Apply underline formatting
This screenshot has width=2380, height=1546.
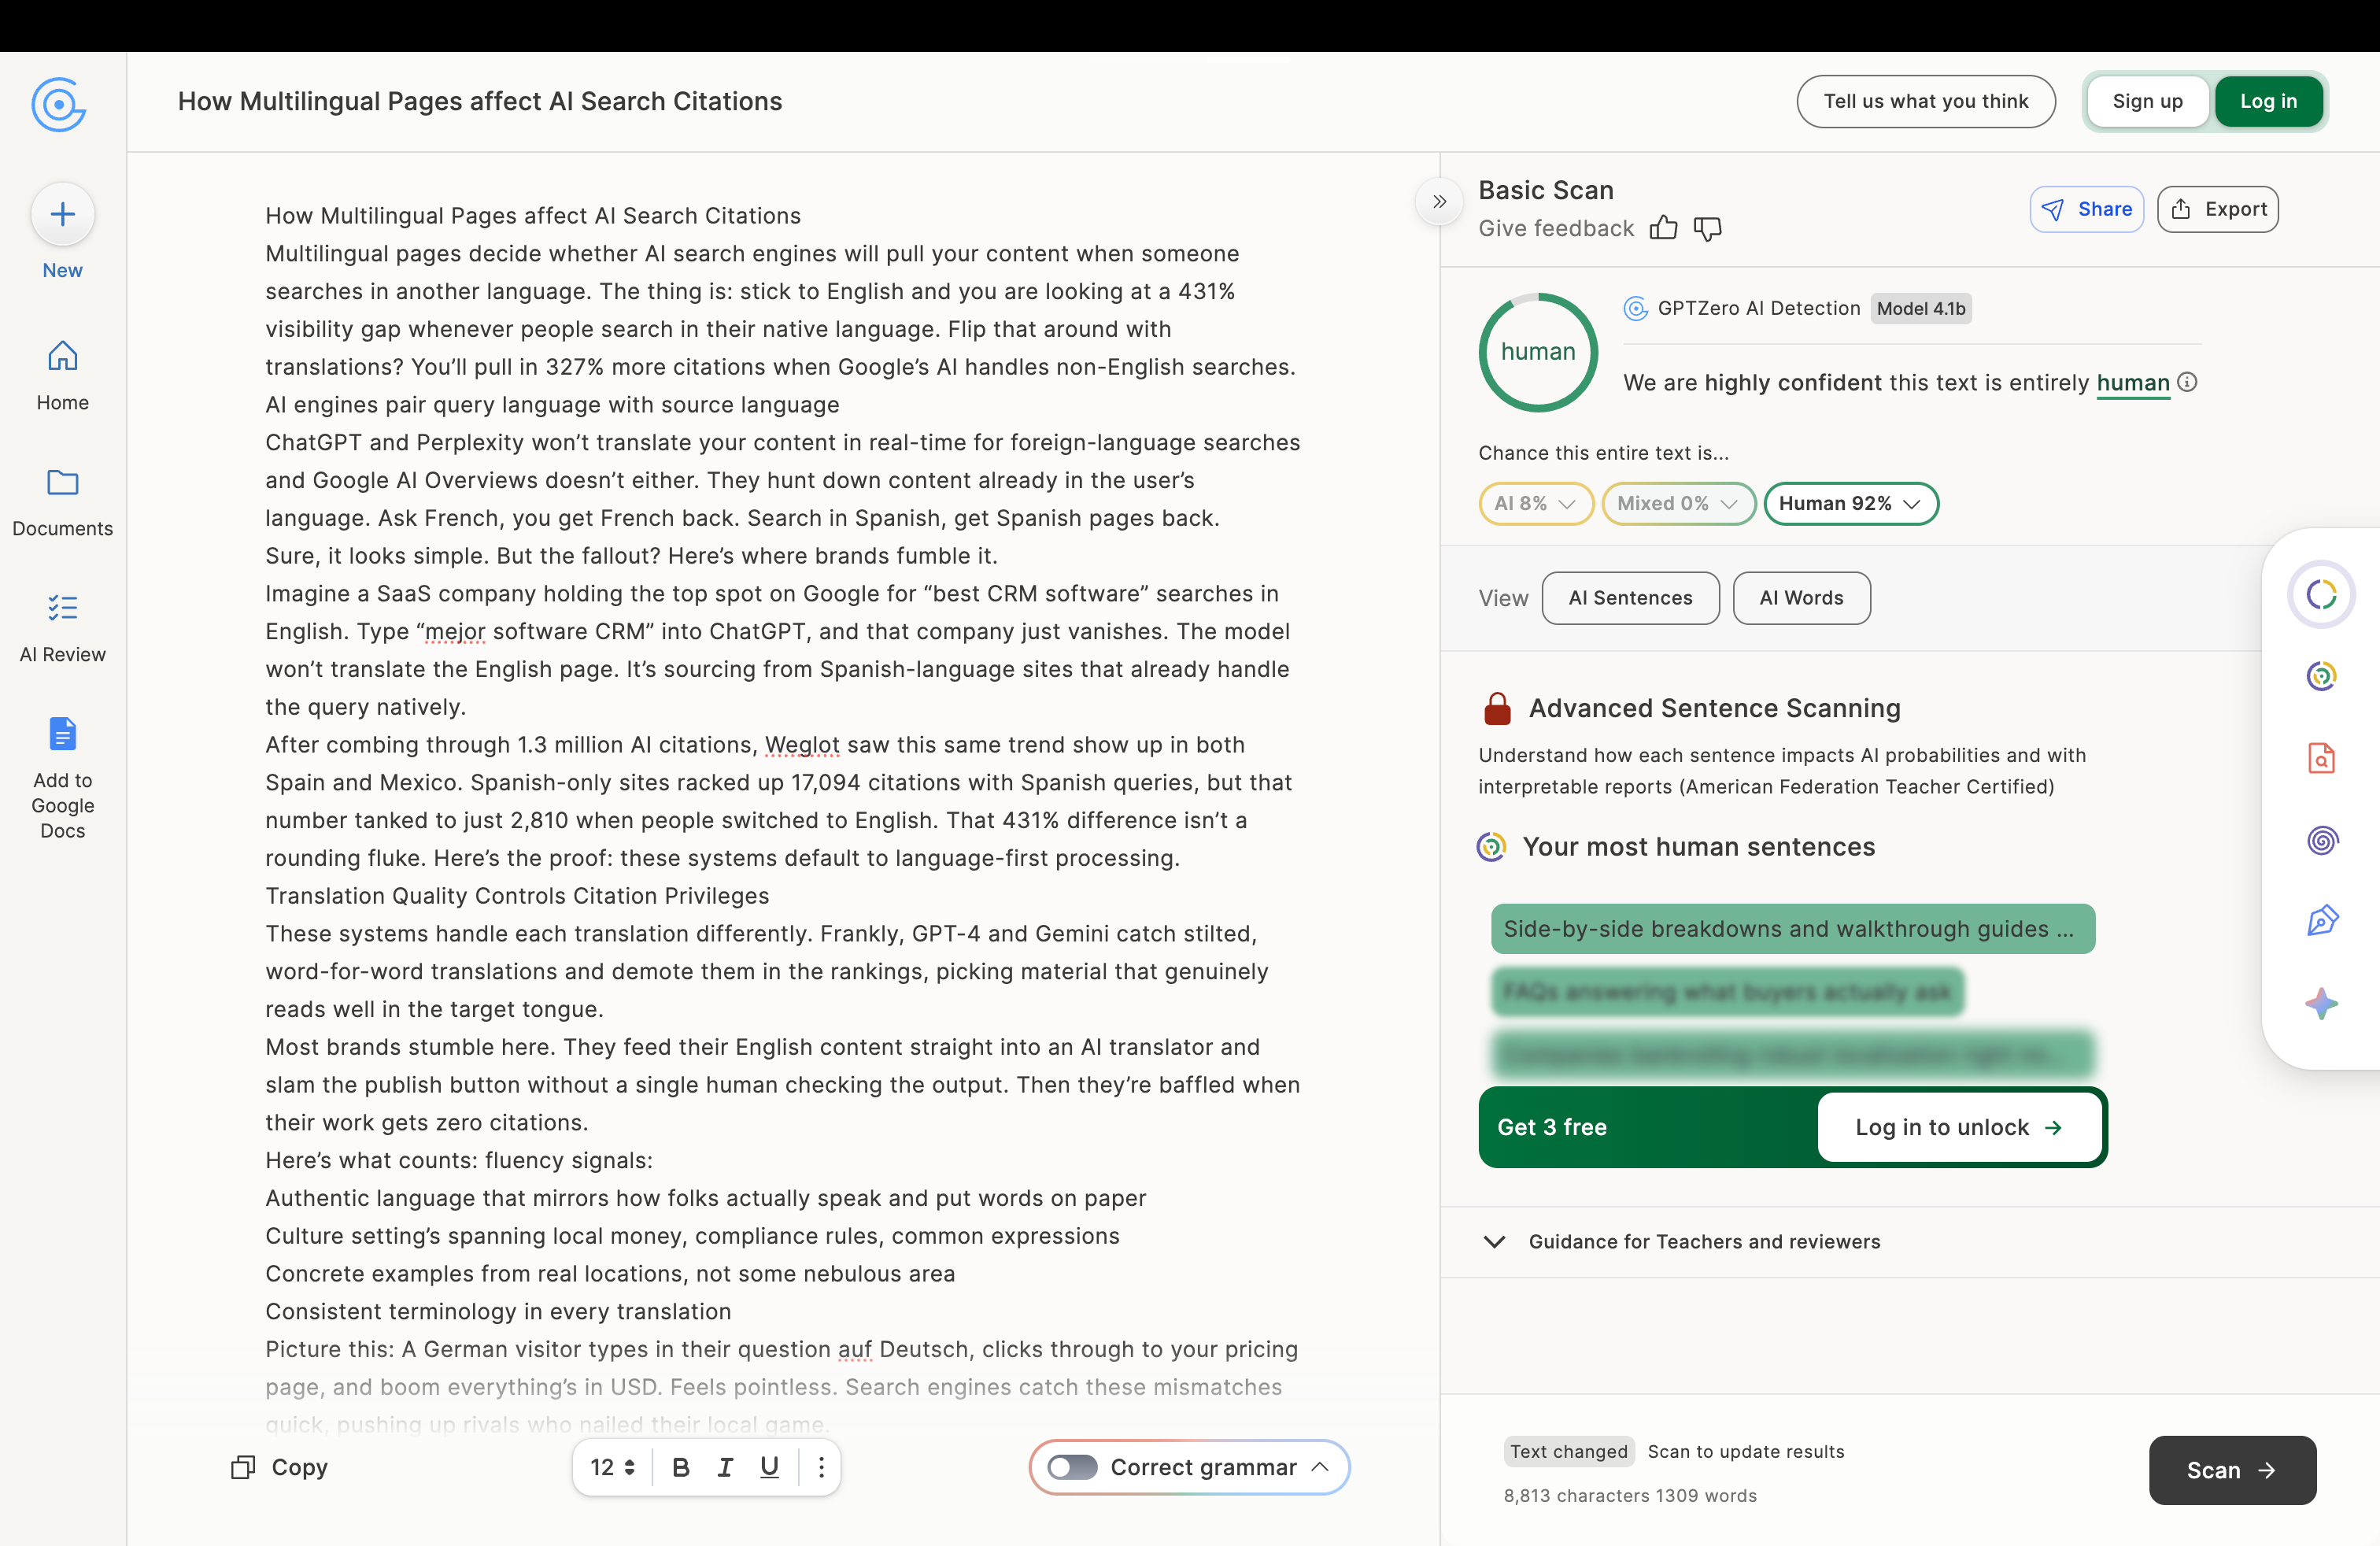(769, 1467)
